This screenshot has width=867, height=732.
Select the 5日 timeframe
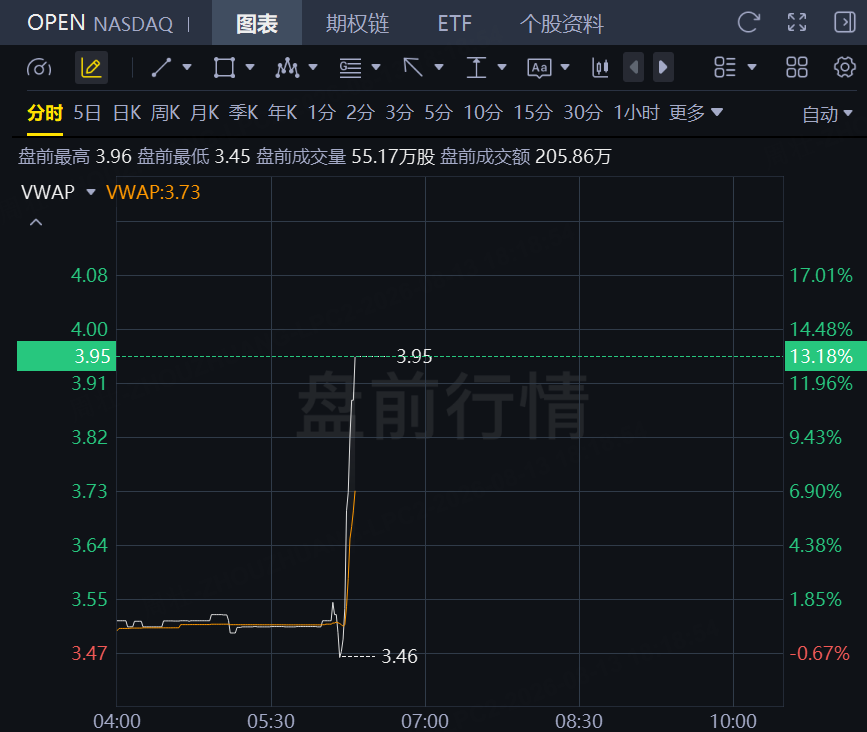[x=87, y=113]
